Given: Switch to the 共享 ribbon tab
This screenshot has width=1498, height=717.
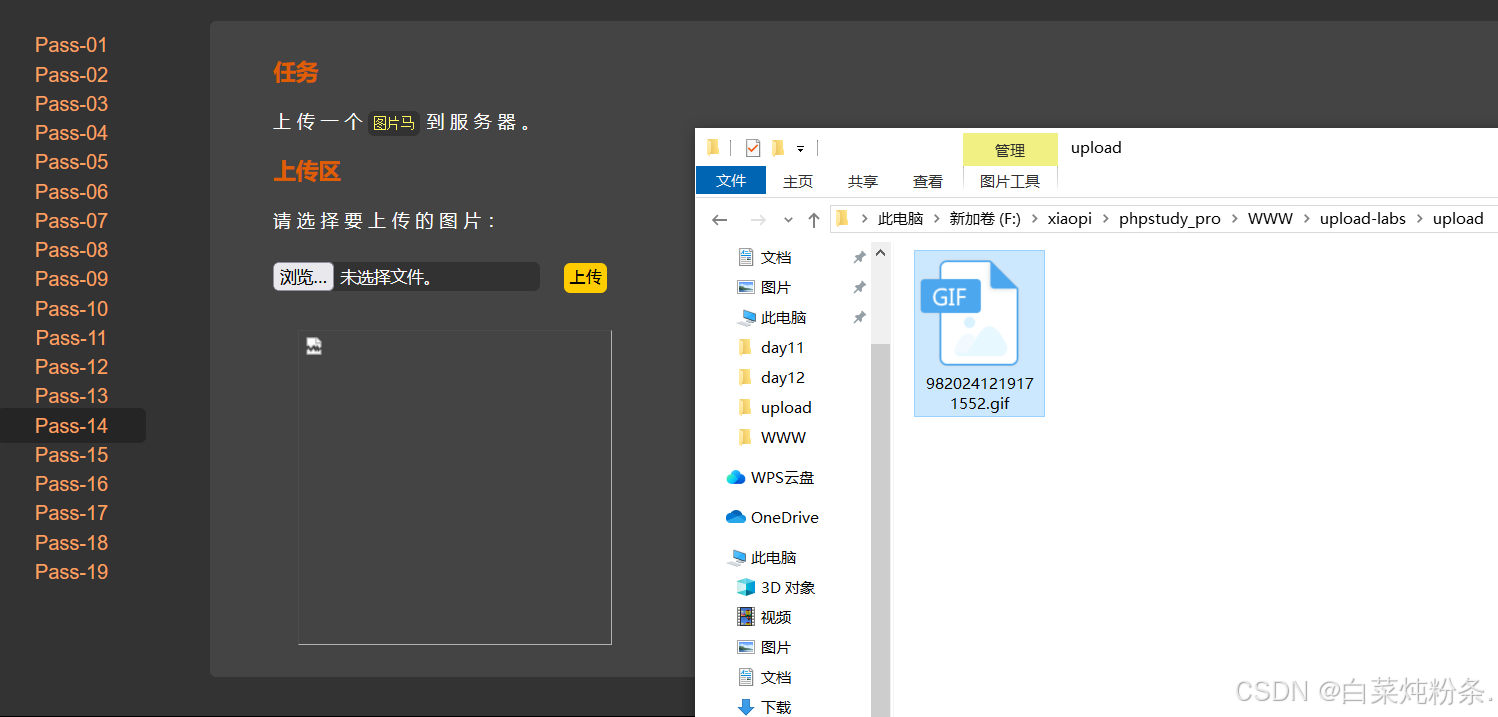Looking at the screenshot, I should pyautogui.click(x=863, y=181).
